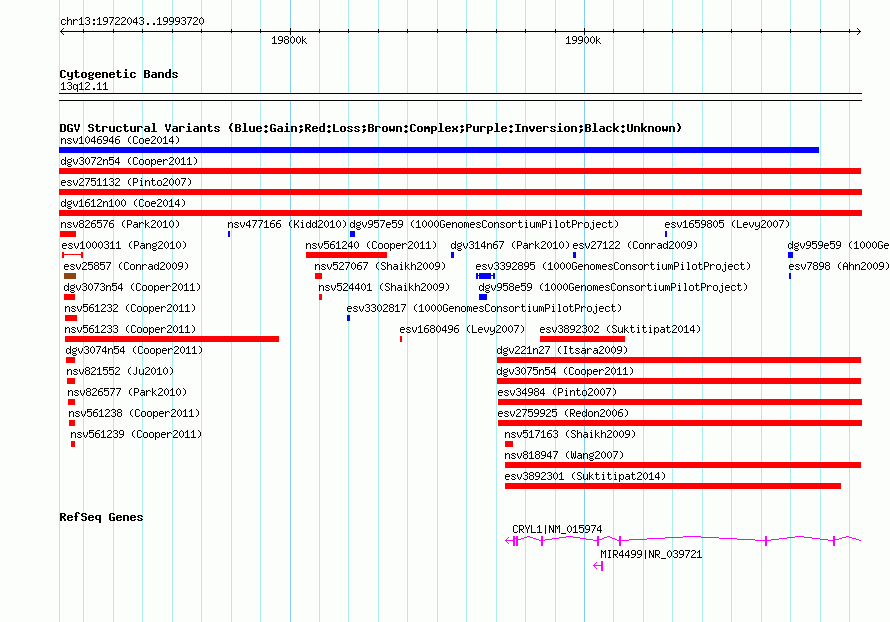Click the chr13:19722043..19993720 coordinates text
Viewport: 890px width, 622px height.
[132, 21]
